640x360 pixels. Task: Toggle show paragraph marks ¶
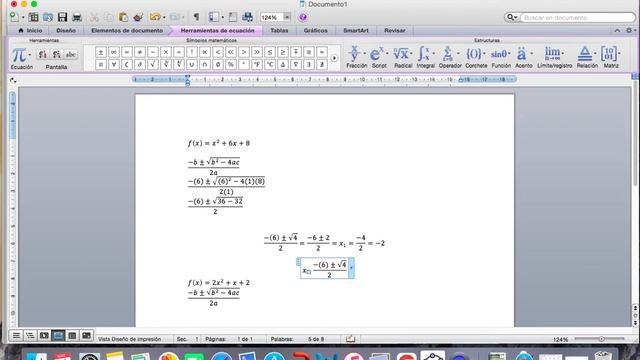tap(196, 17)
